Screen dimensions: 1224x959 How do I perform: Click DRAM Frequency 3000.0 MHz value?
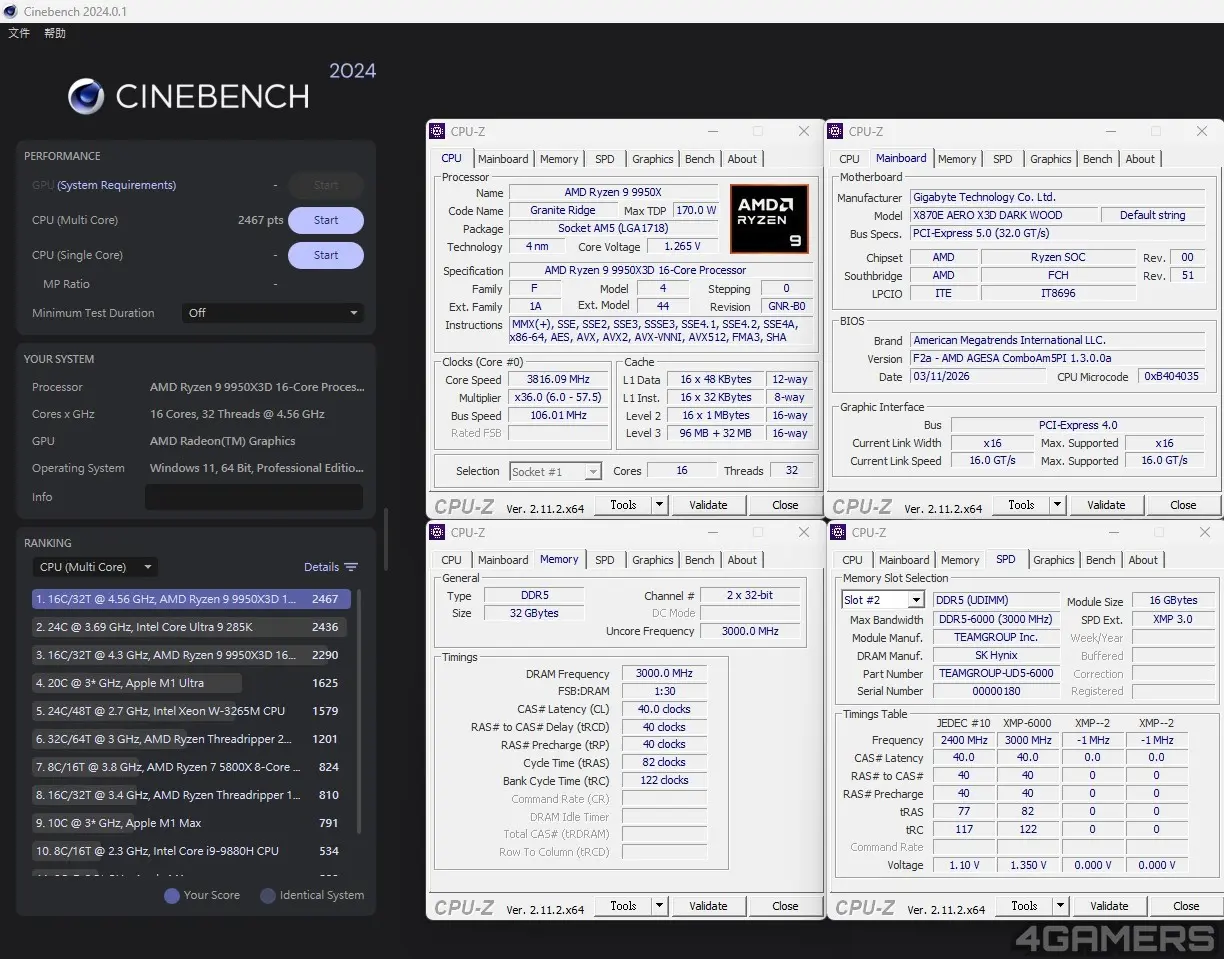[x=664, y=674]
